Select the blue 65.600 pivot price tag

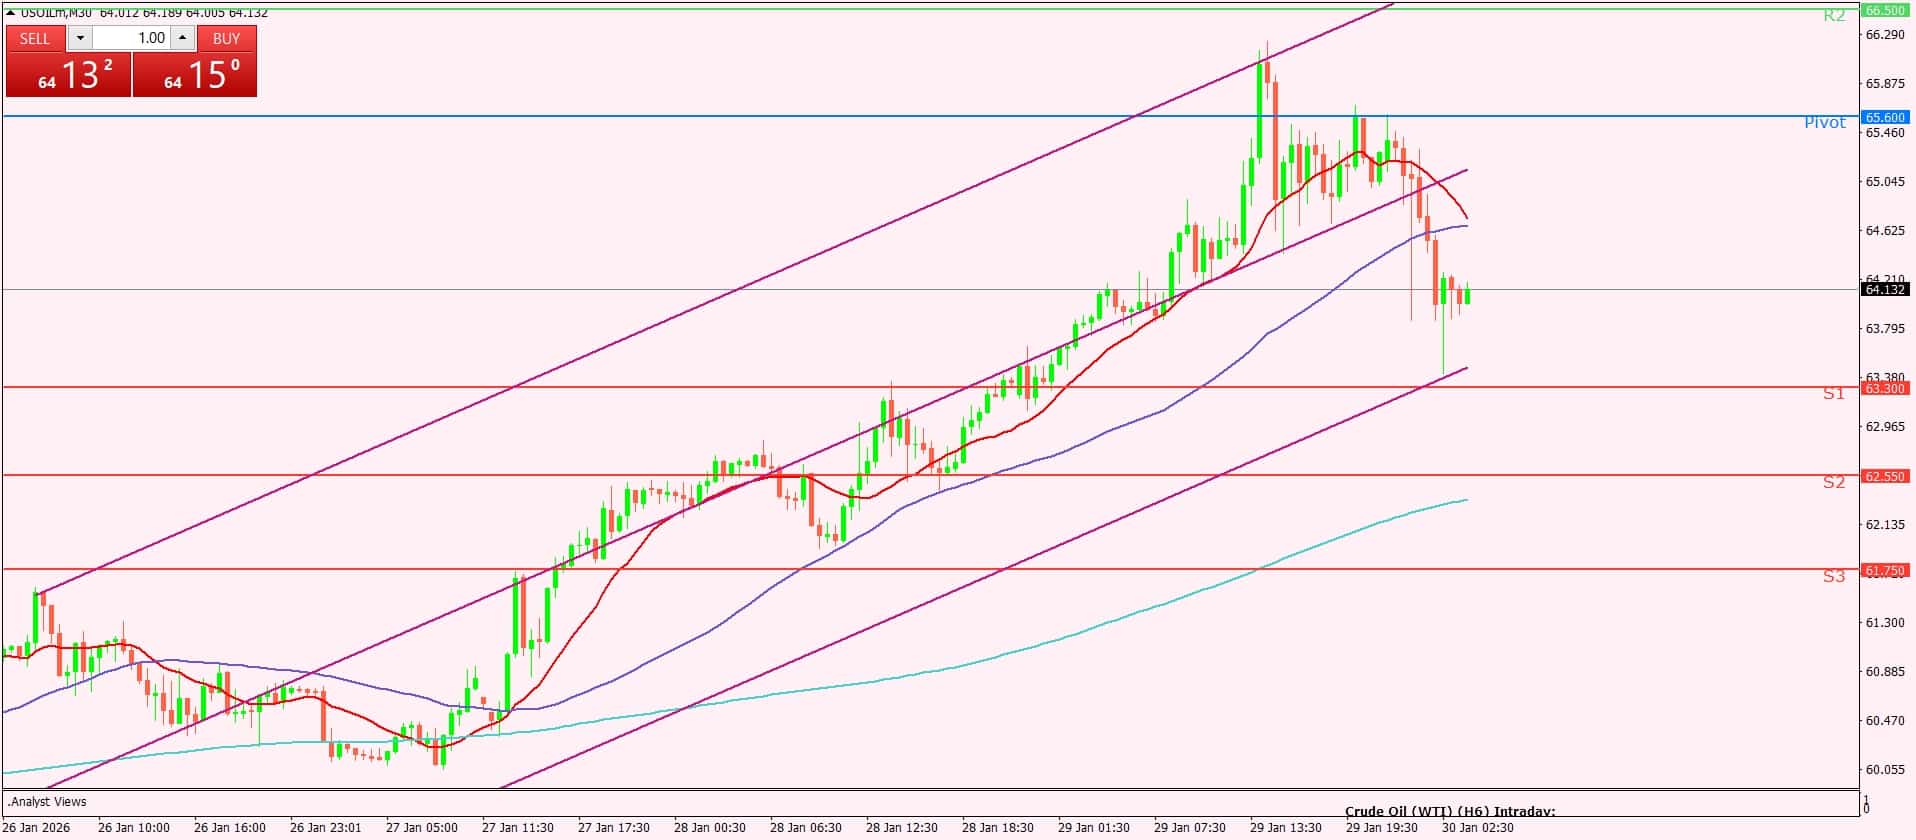point(1885,117)
